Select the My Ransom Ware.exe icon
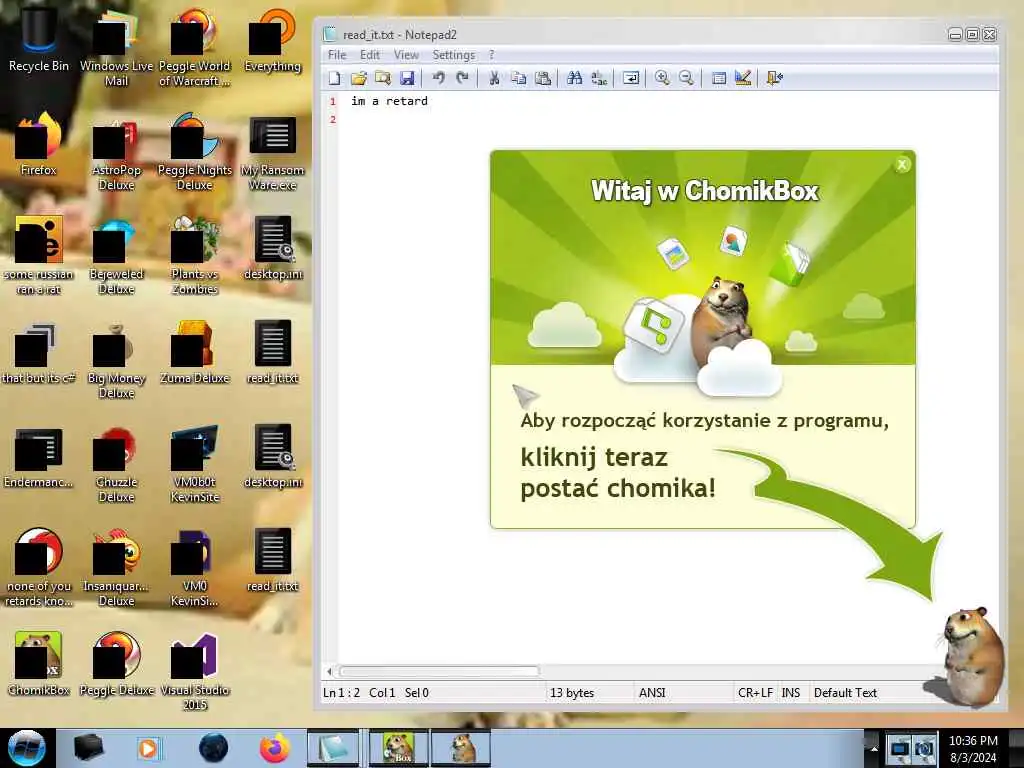1024x768 pixels. (x=272, y=152)
